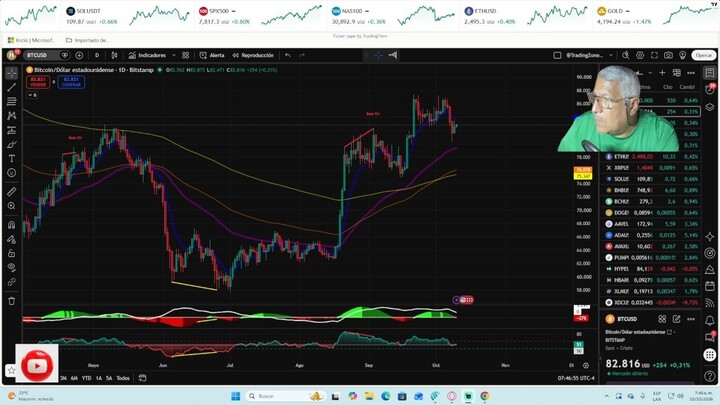Open BTCUSD details panel three-dots menu
Viewport: 720px width, 405px height.
(691, 319)
